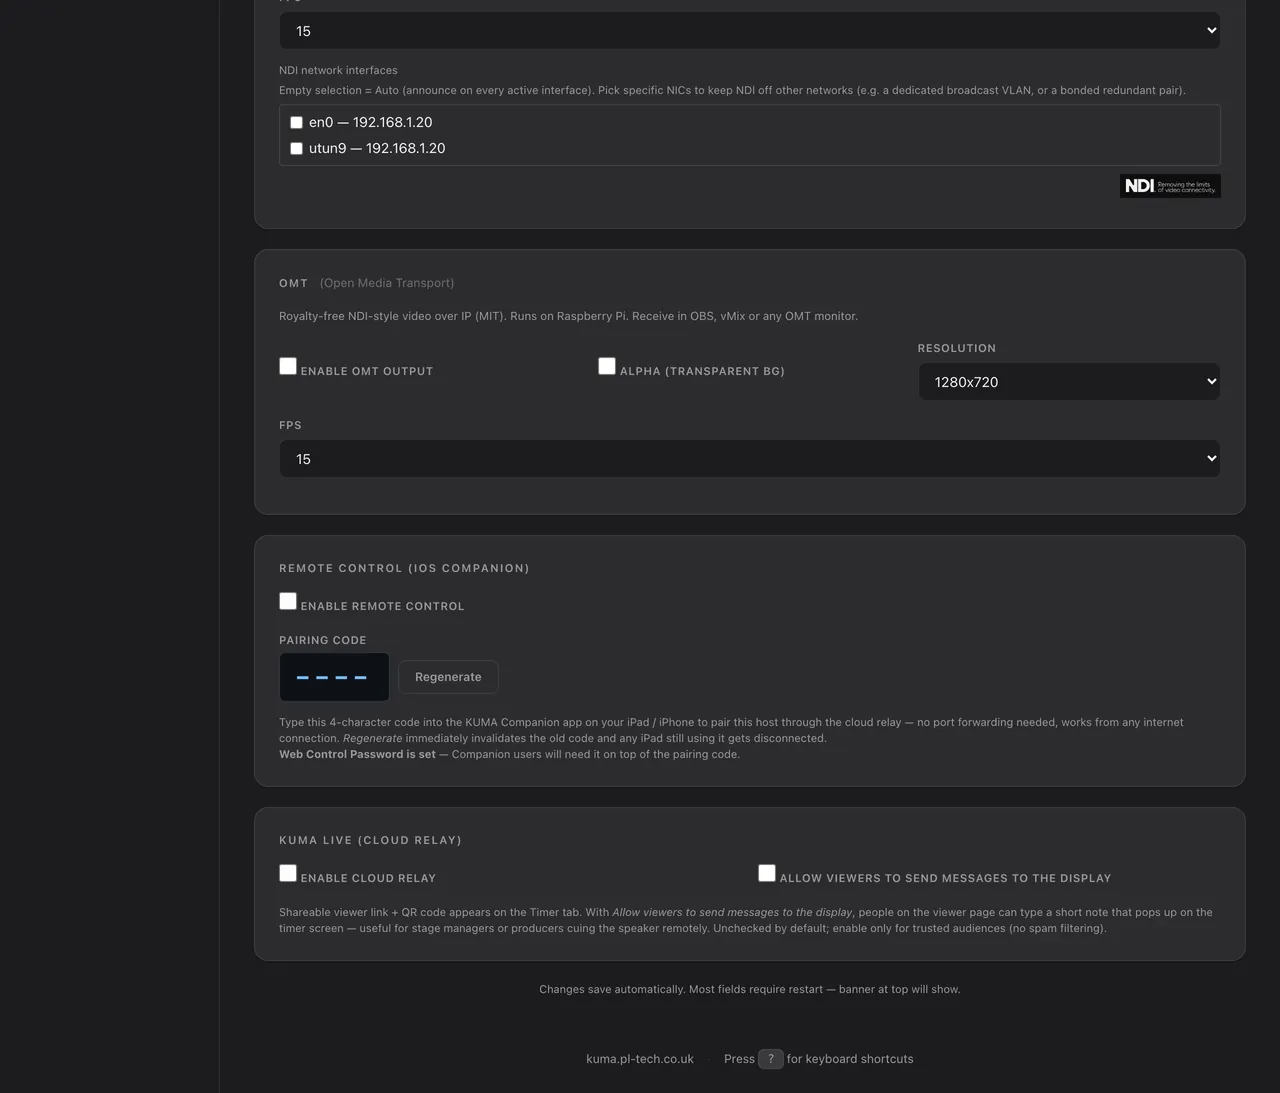Click the pairing code display field
Viewport: 1280px width, 1093px height.
[x=334, y=677]
